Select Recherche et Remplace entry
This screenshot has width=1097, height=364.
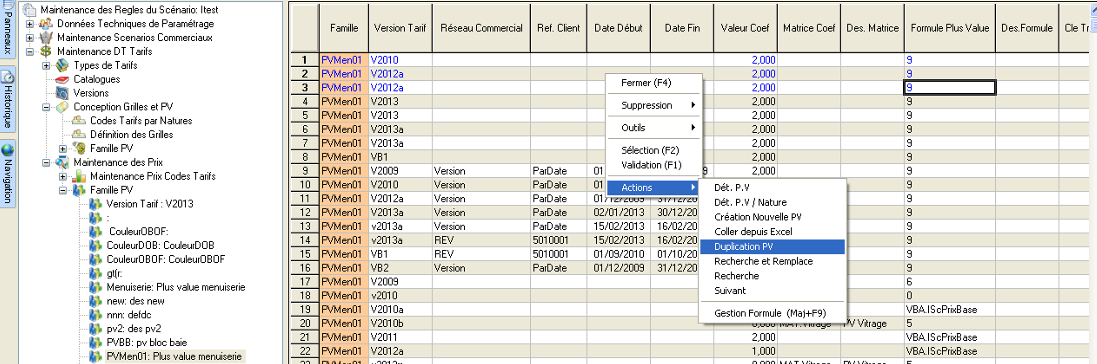pos(772,261)
